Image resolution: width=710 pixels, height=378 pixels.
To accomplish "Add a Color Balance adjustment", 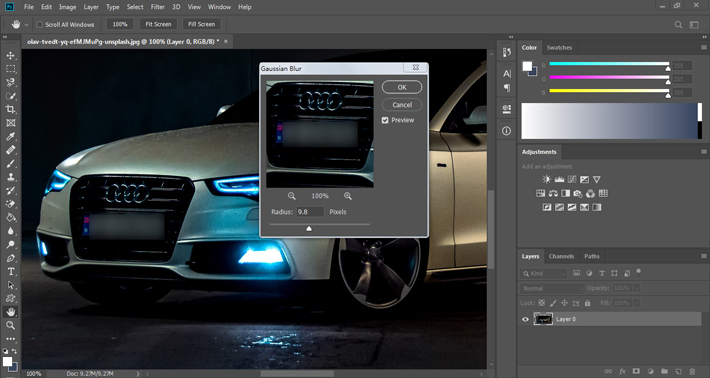I will click(x=553, y=193).
